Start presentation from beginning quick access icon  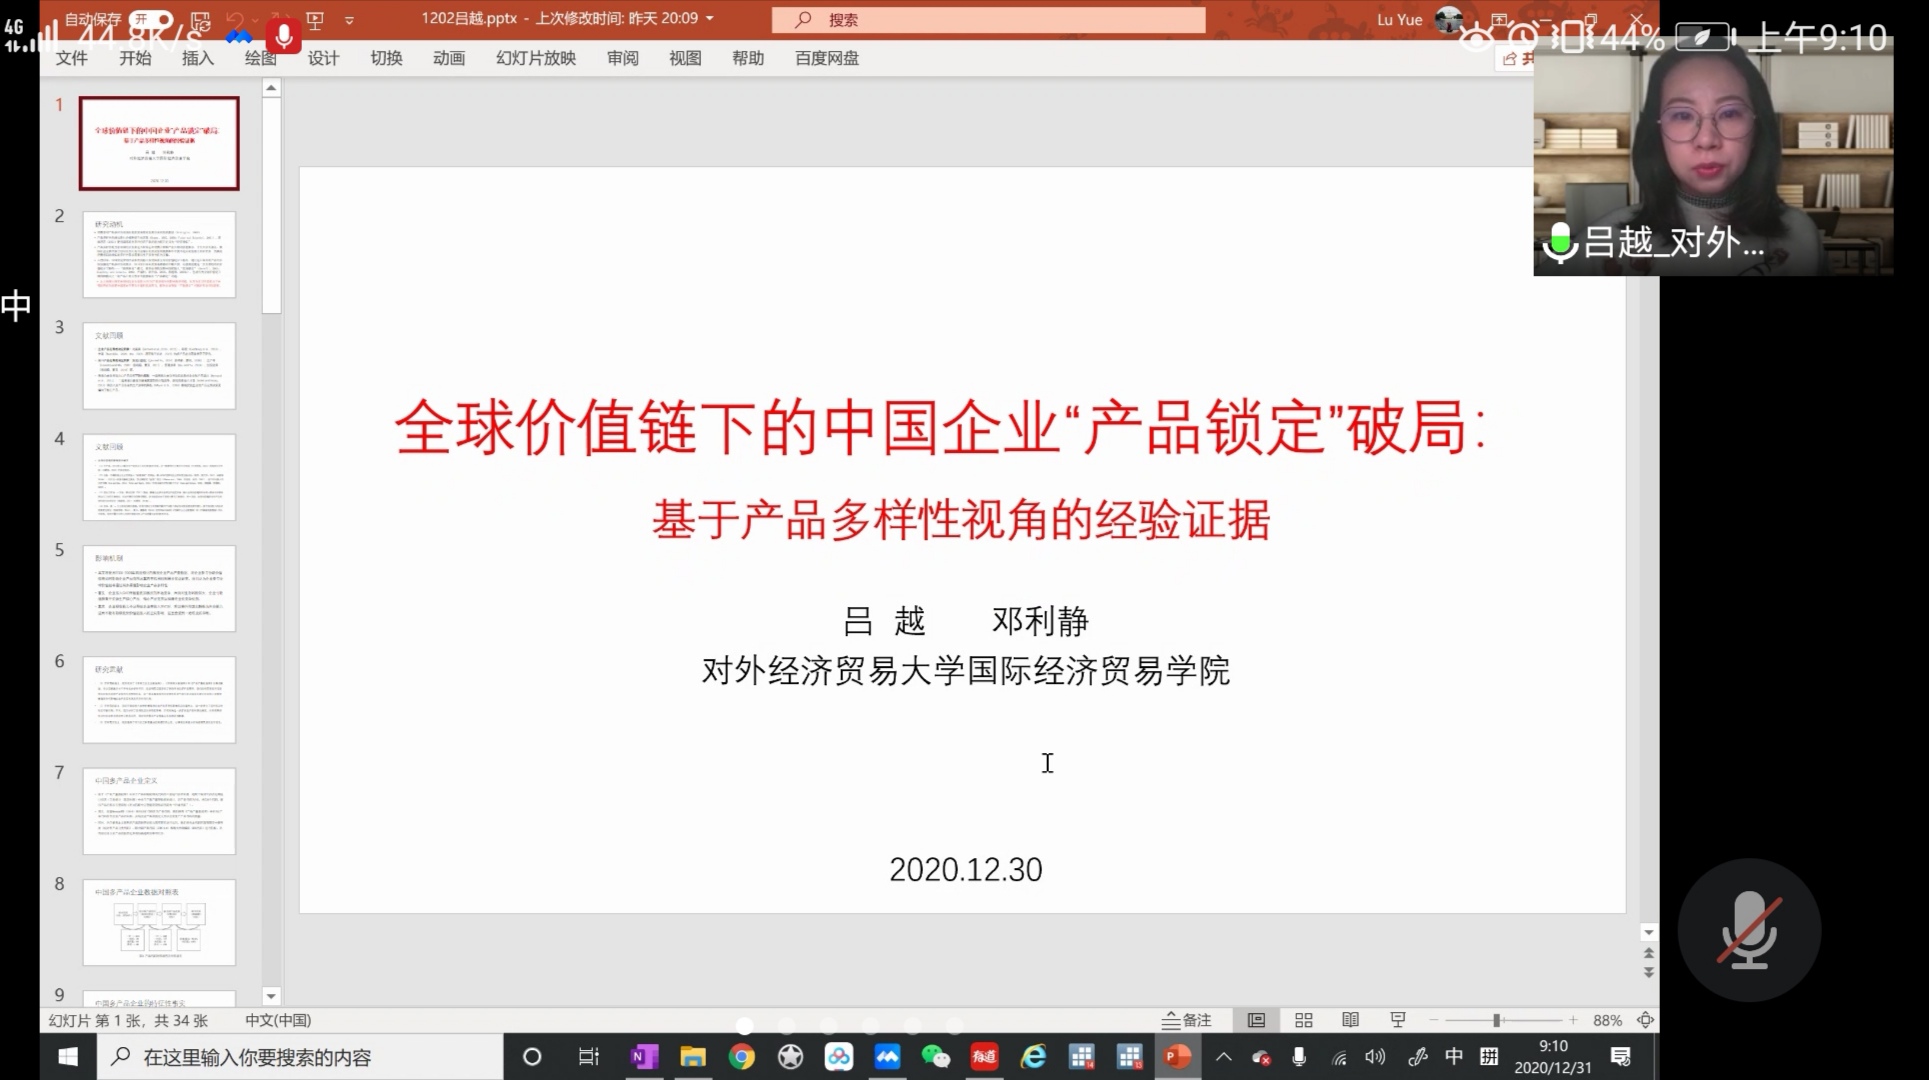pyautogui.click(x=315, y=19)
